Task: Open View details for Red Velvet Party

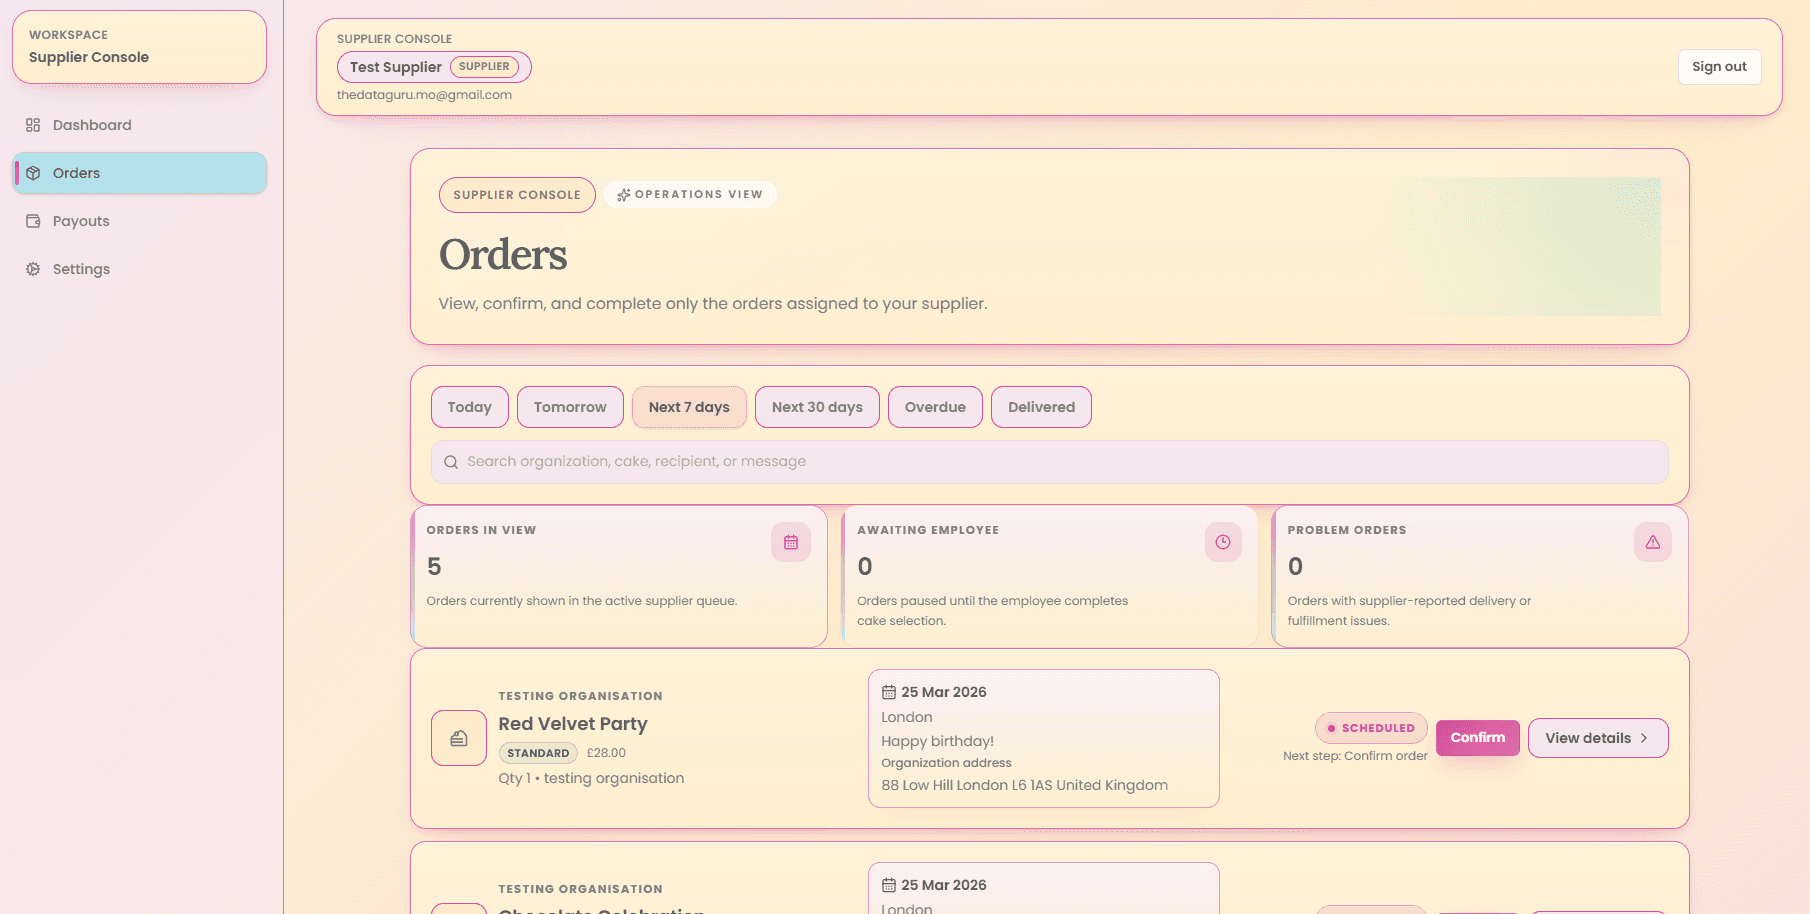Action: (x=1597, y=738)
